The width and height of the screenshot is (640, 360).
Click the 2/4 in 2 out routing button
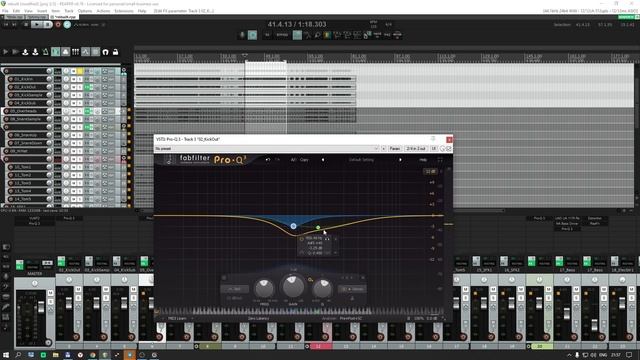[x=416, y=149]
